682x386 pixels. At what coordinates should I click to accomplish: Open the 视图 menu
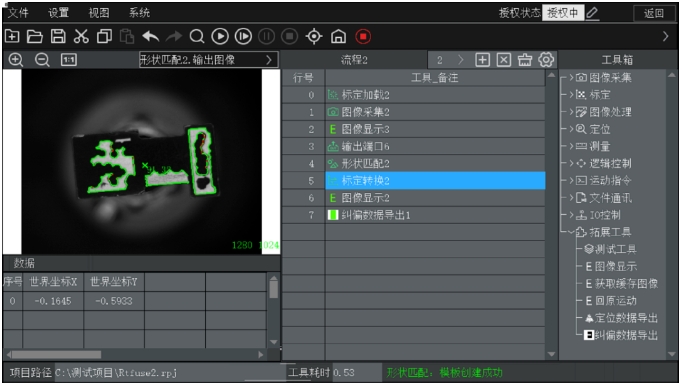pos(99,13)
